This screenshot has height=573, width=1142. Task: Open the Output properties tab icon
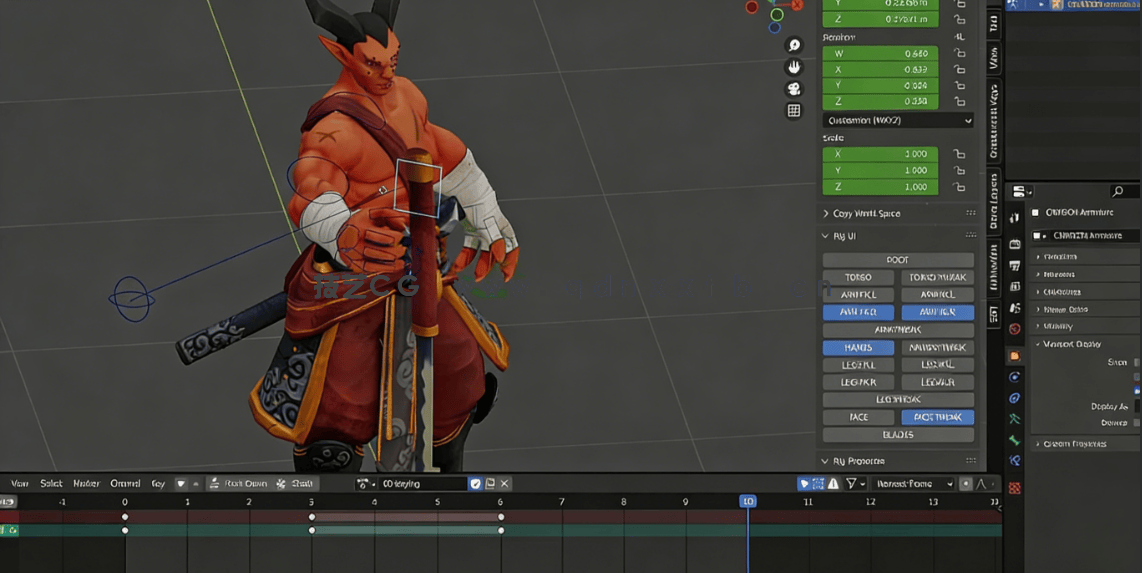click(x=1015, y=266)
